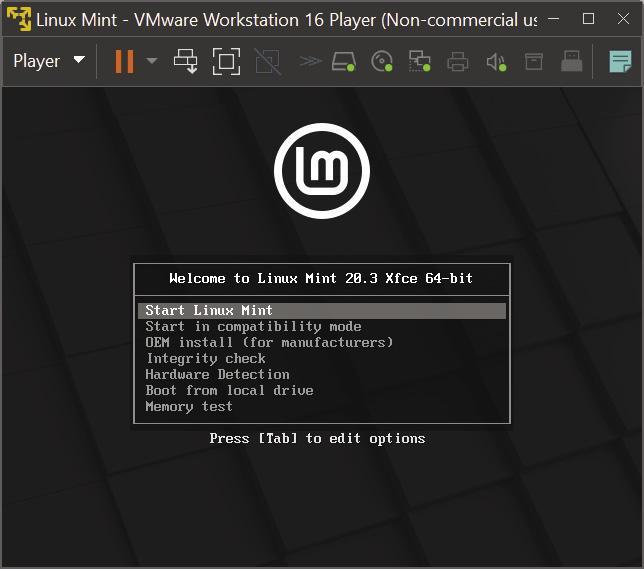Open the Player menu
The height and width of the screenshot is (569, 644).
[x=49, y=61]
